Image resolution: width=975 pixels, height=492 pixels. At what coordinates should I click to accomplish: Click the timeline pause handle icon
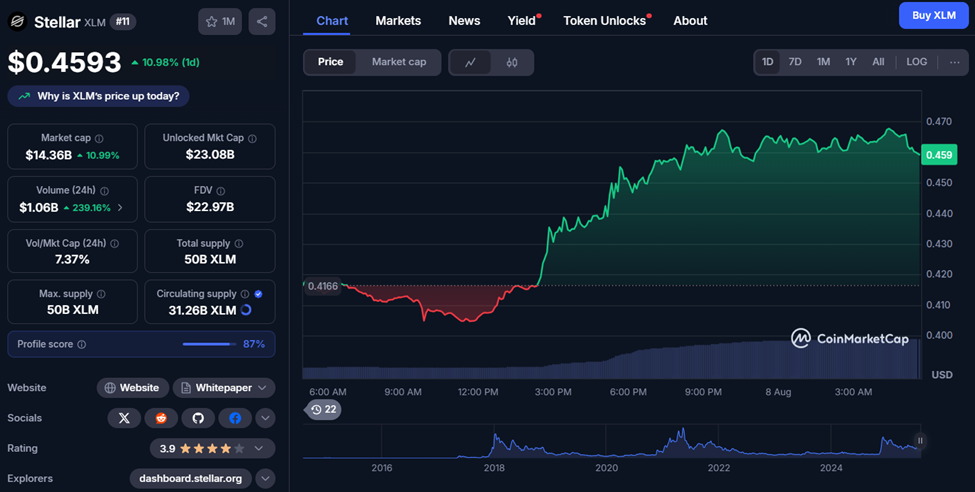coord(920,441)
